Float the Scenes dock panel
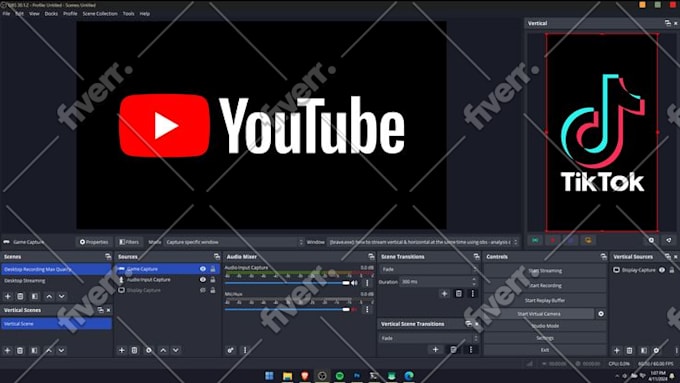Image resolution: width=680 pixels, height=383 pixels. tap(108, 257)
